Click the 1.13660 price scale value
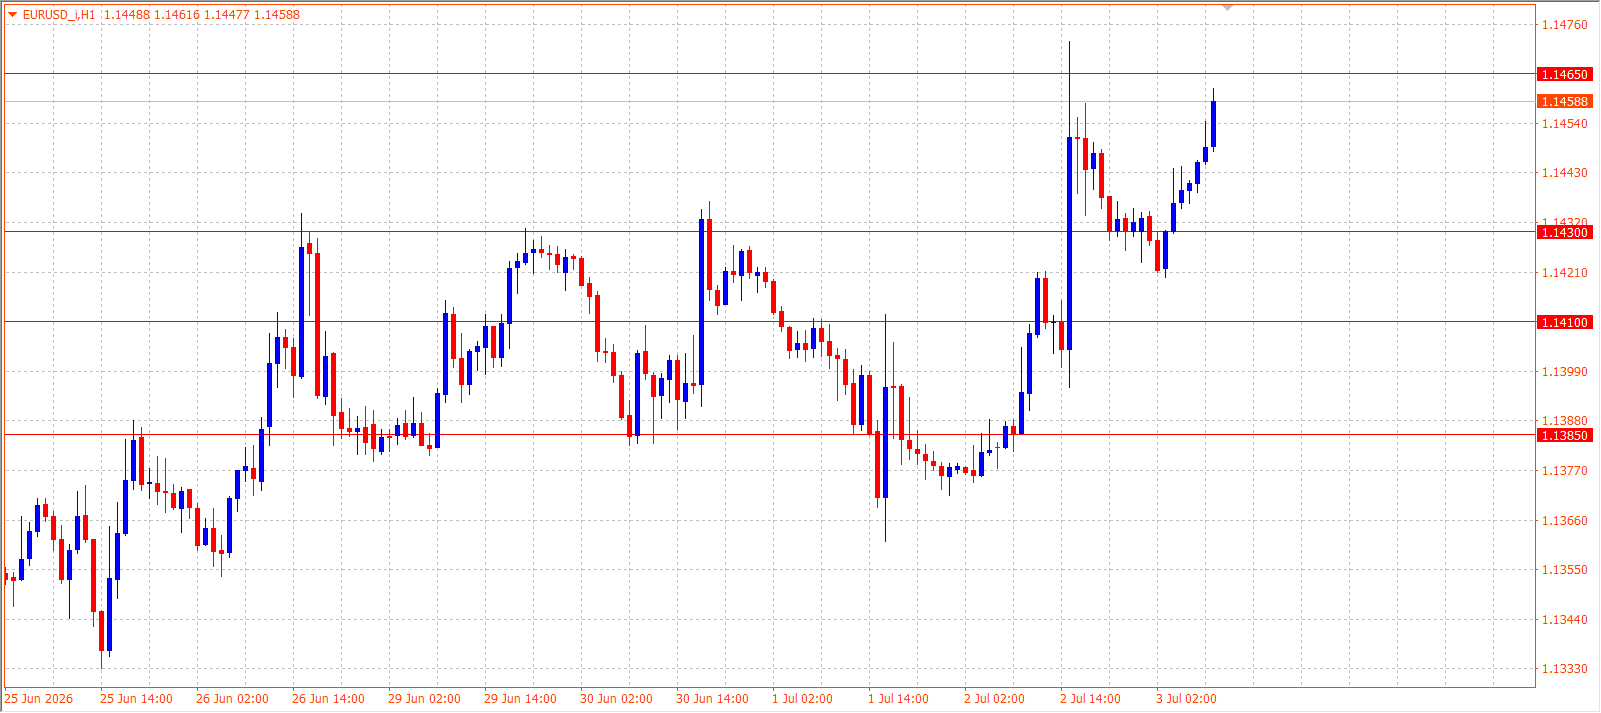 pos(1564,521)
